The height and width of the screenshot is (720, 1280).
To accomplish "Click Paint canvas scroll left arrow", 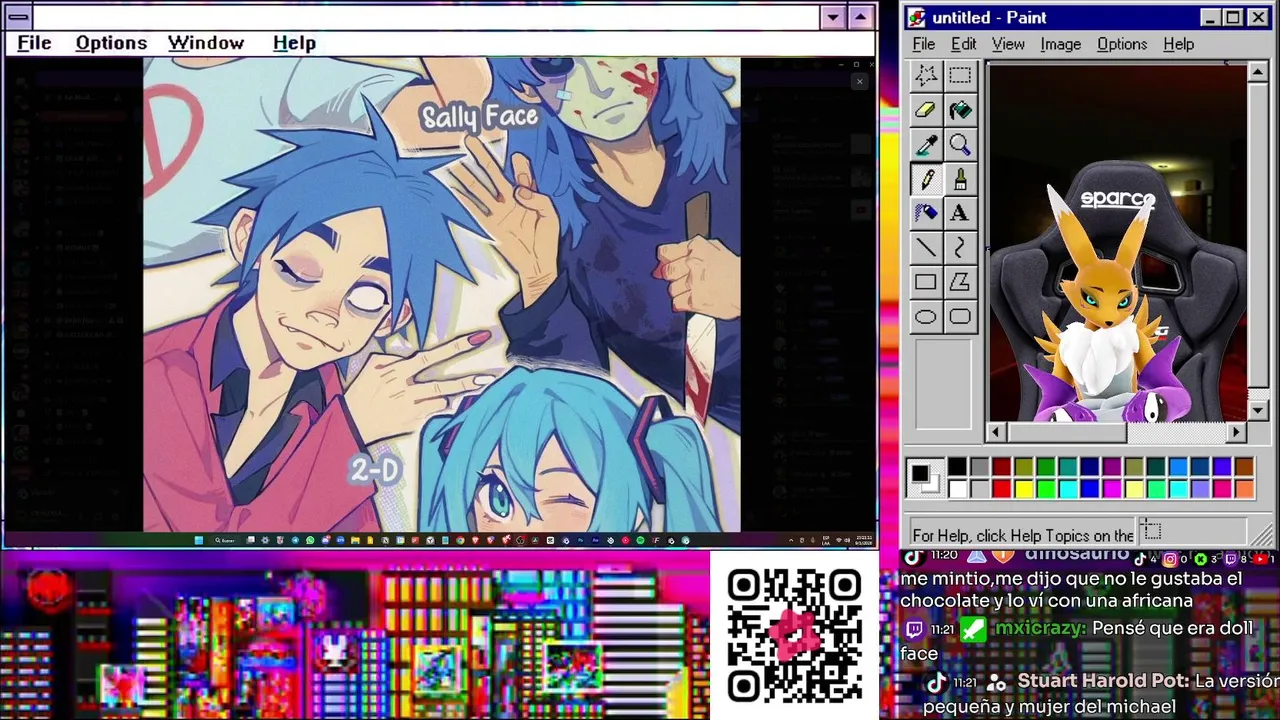I will point(995,432).
